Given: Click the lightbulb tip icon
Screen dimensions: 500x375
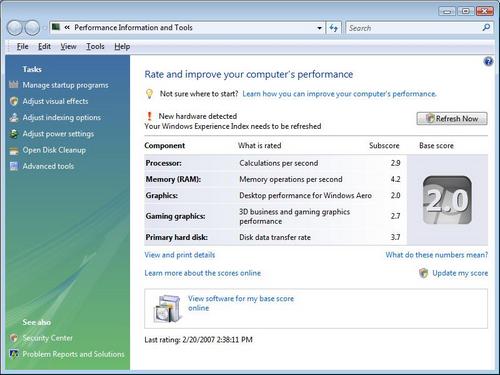Looking at the screenshot, I should tap(149, 94).
